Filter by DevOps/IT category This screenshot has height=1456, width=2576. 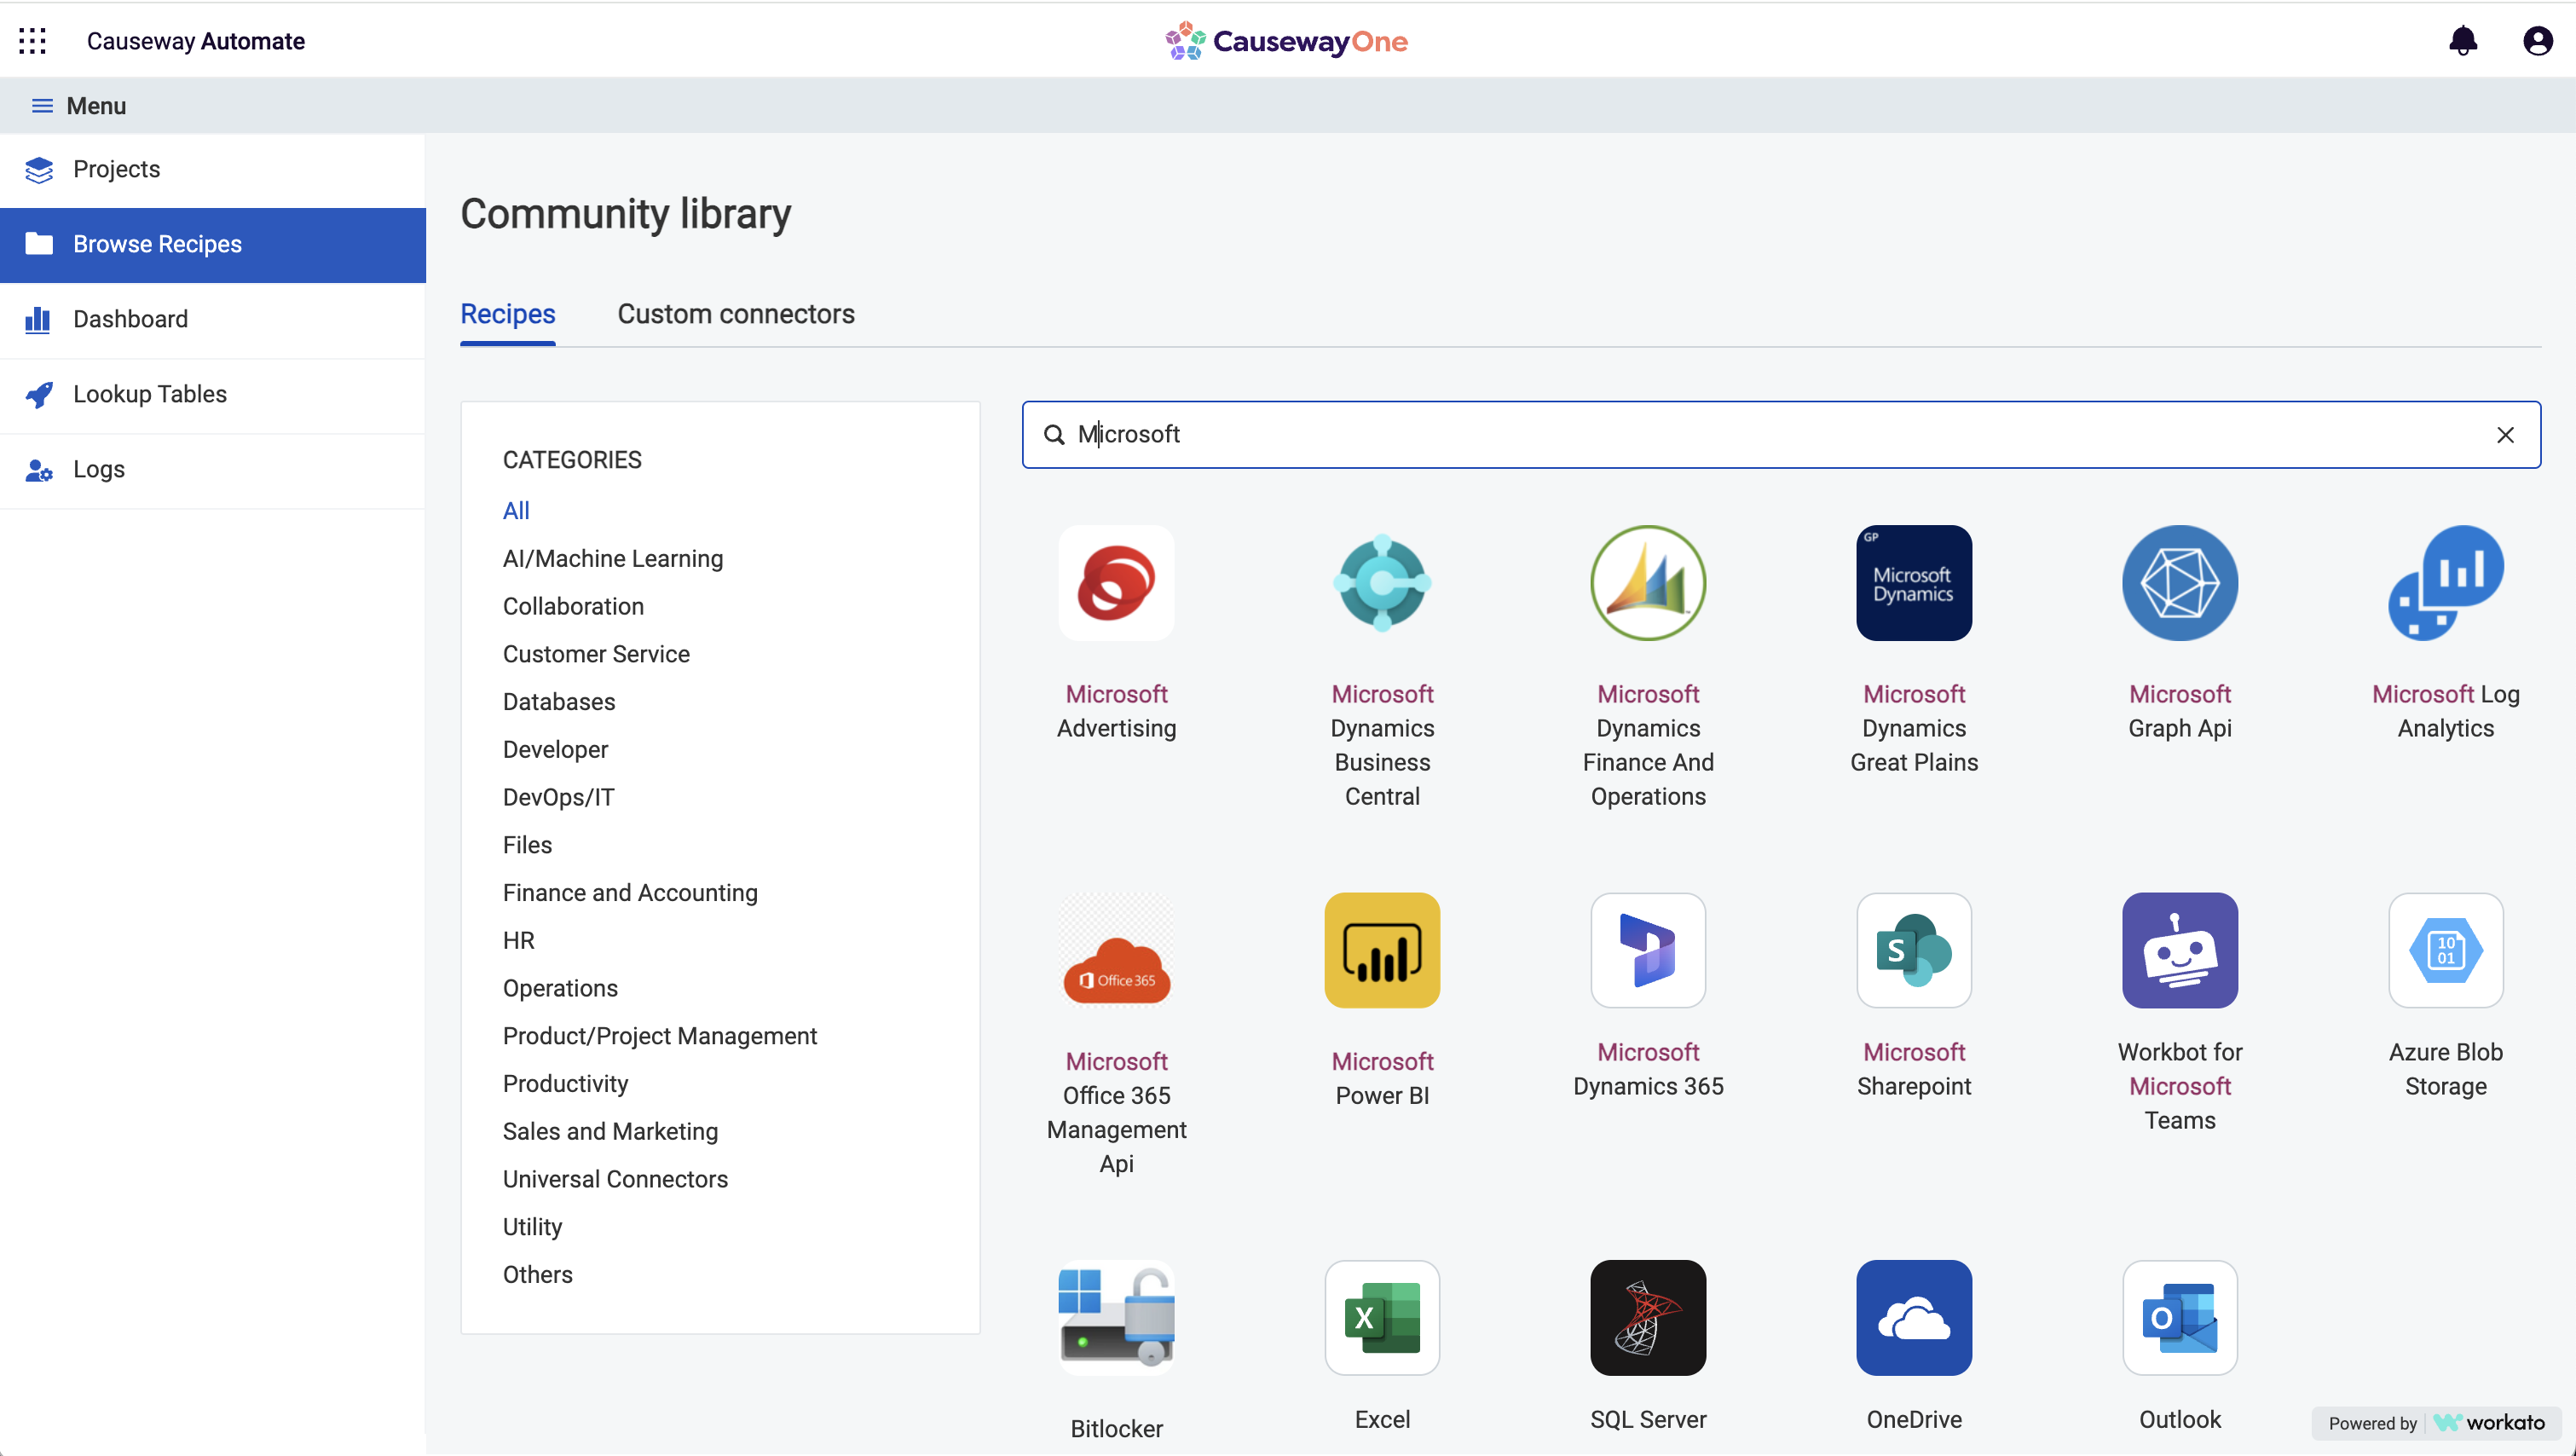point(558,797)
